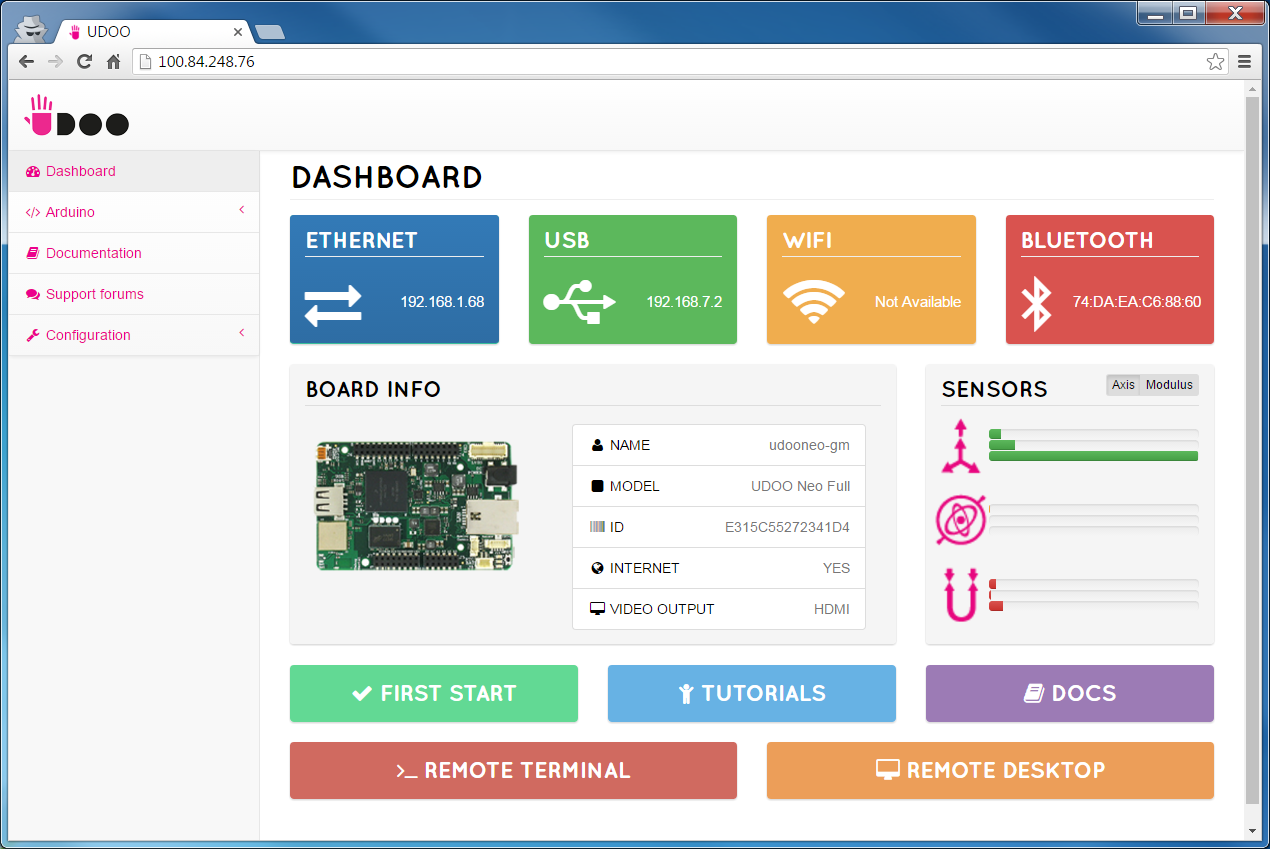
Task: Click the incognito user icon
Action: [x=33, y=29]
